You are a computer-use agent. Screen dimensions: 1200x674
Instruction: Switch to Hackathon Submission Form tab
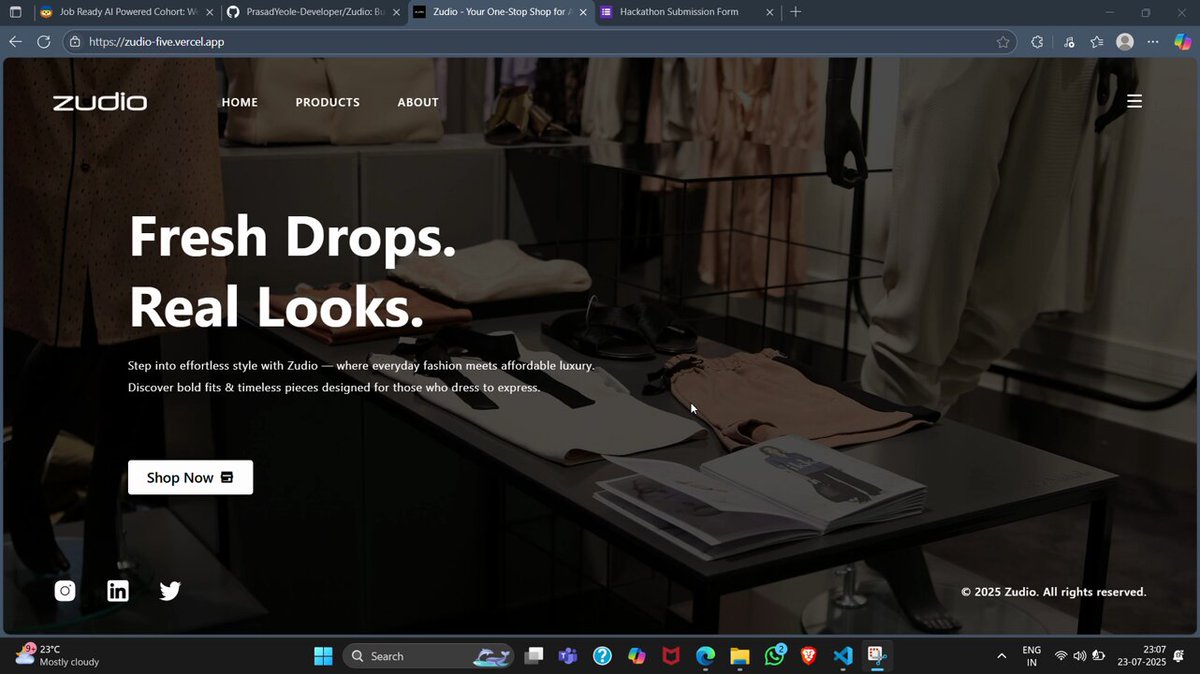click(686, 12)
